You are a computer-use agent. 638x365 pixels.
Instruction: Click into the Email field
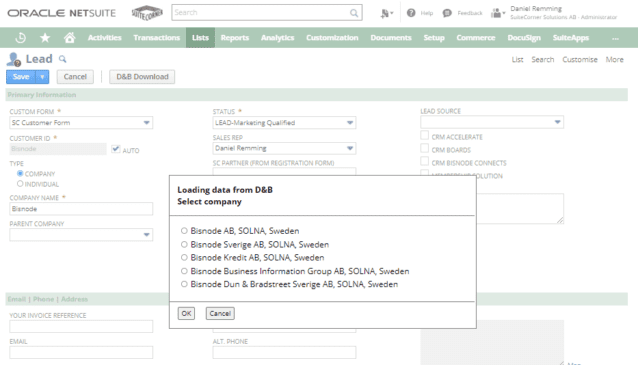(81, 352)
